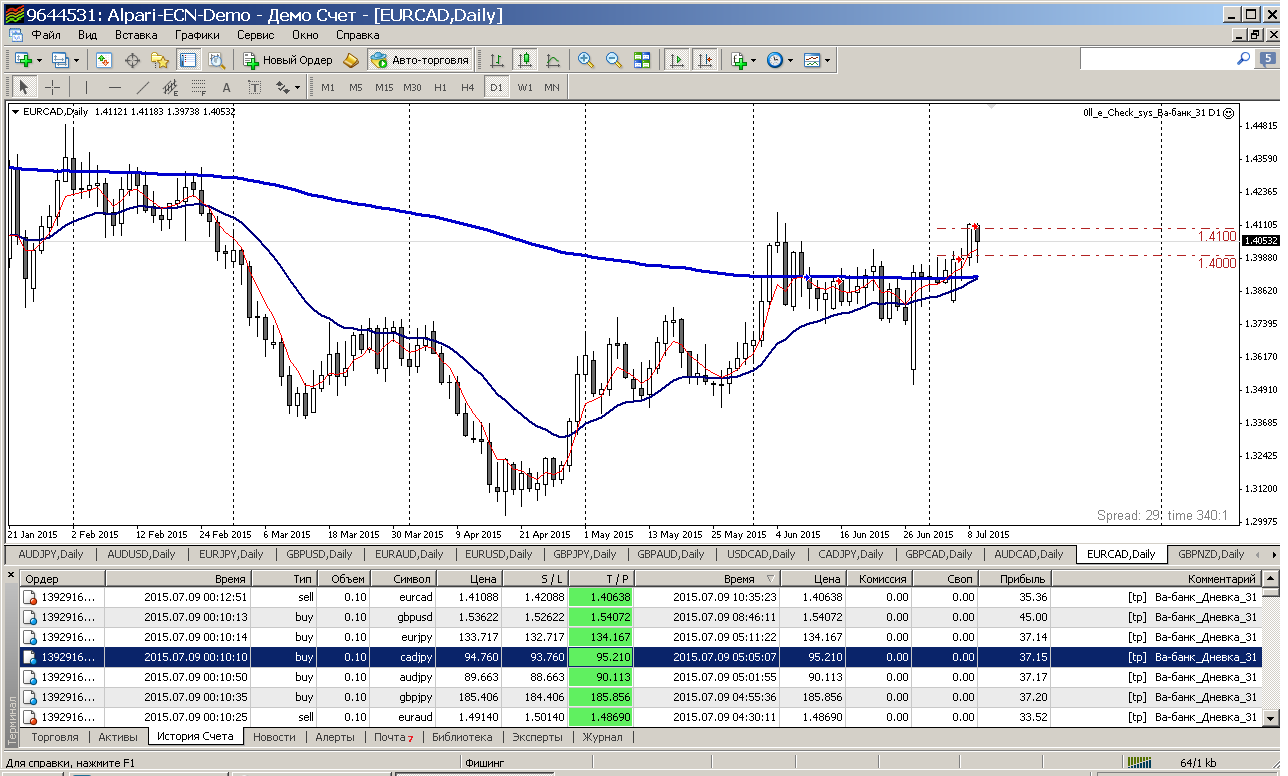
Task: Expand the new chart dropdown arrow
Action: coord(40,60)
